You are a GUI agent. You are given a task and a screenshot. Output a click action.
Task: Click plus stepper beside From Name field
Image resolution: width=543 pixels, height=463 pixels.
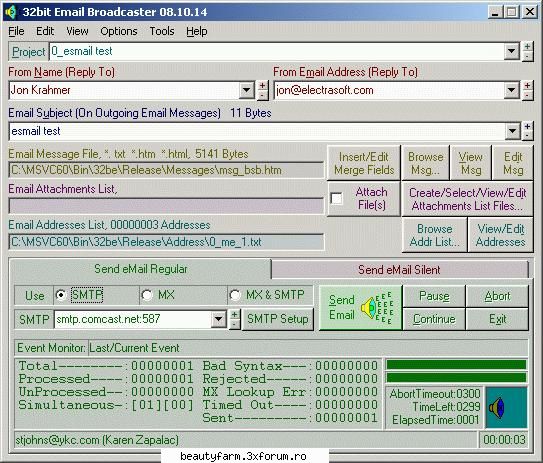[262, 86]
